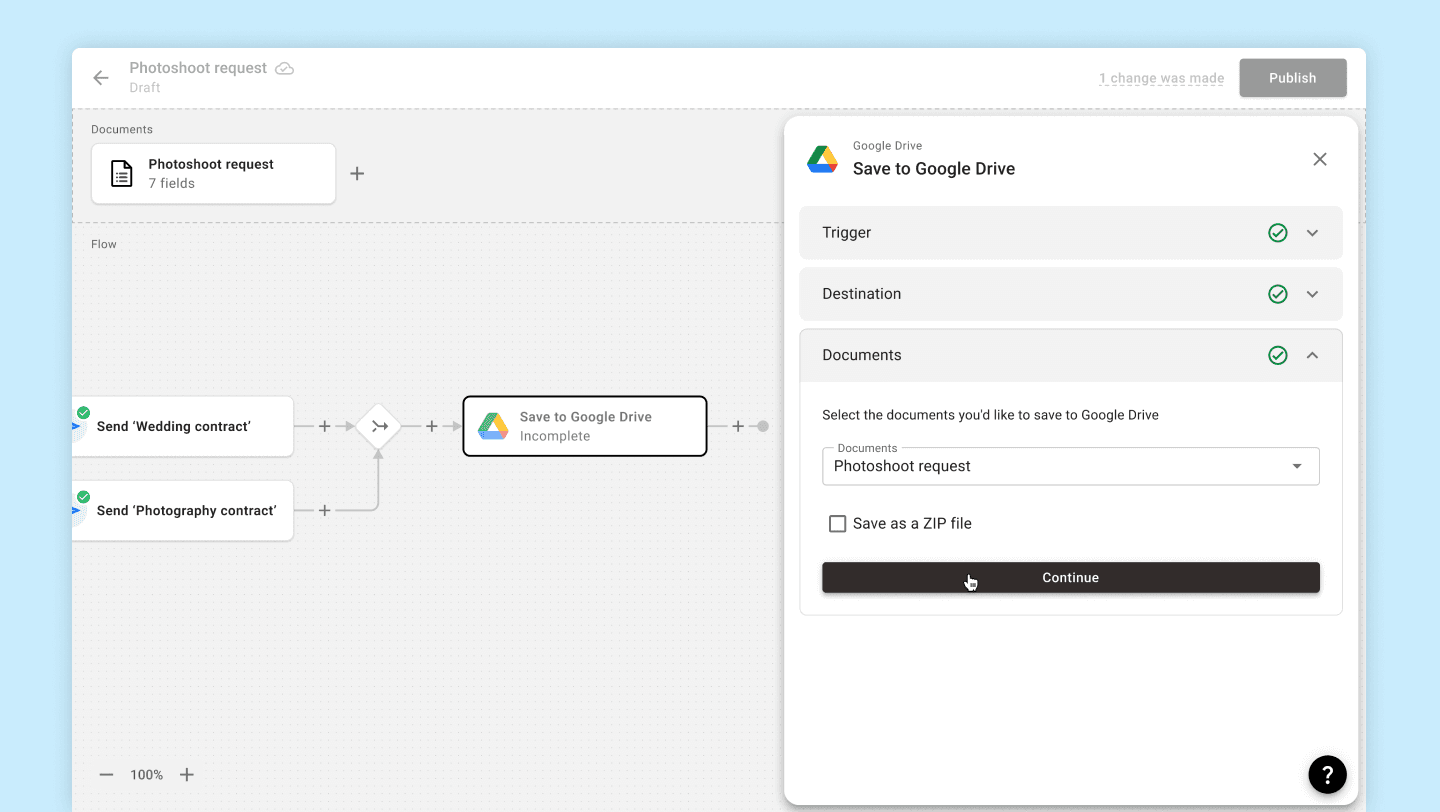Image resolution: width=1440 pixels, height=812 pixels.
Task: Select the Send 'Photography contract' step
Action: coord(182,510)
